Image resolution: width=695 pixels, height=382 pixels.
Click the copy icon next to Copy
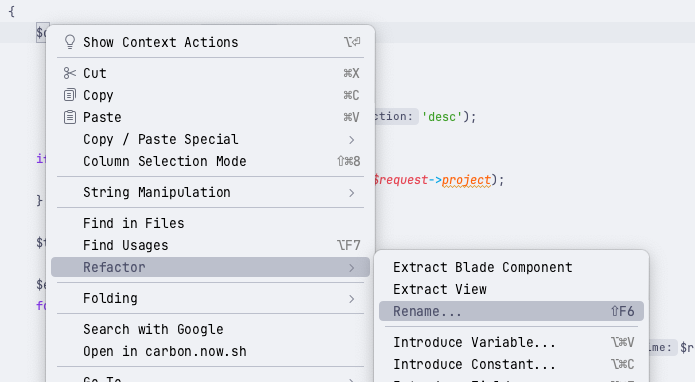[70, 95]
